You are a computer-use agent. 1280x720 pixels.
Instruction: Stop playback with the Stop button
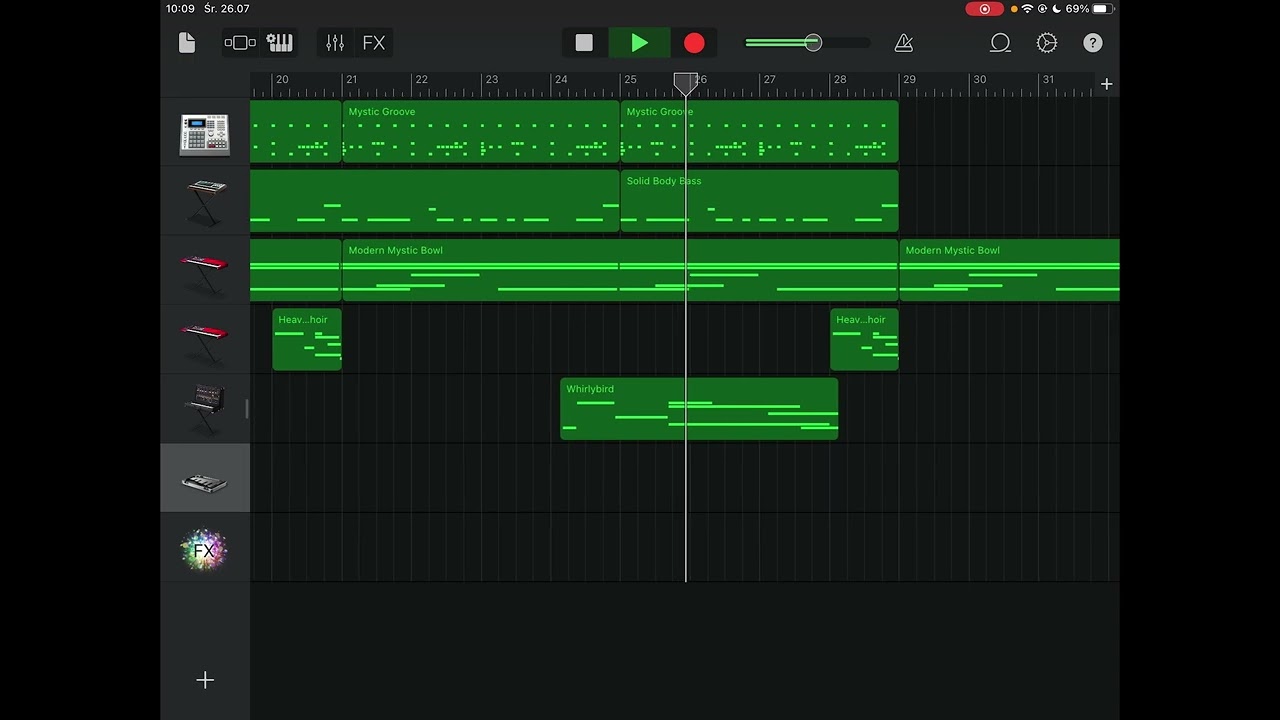click(584, 43)
